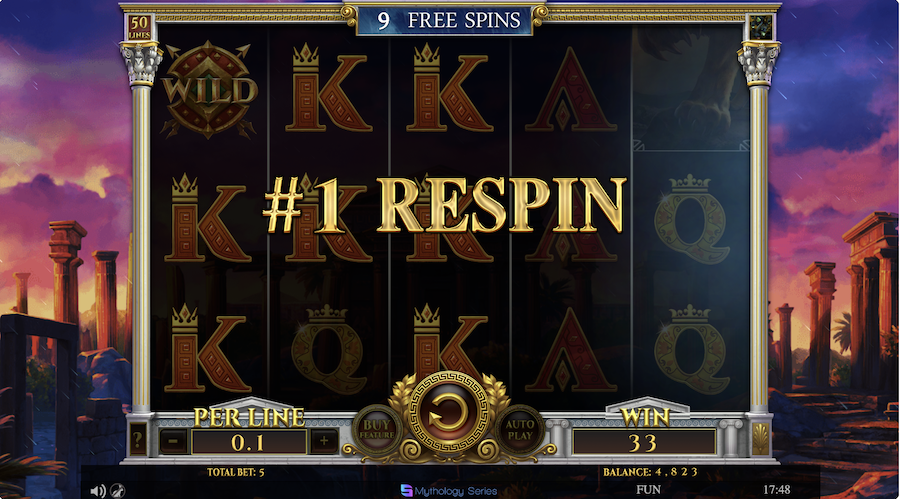Click the Balance readout

[x=650, y=472]
